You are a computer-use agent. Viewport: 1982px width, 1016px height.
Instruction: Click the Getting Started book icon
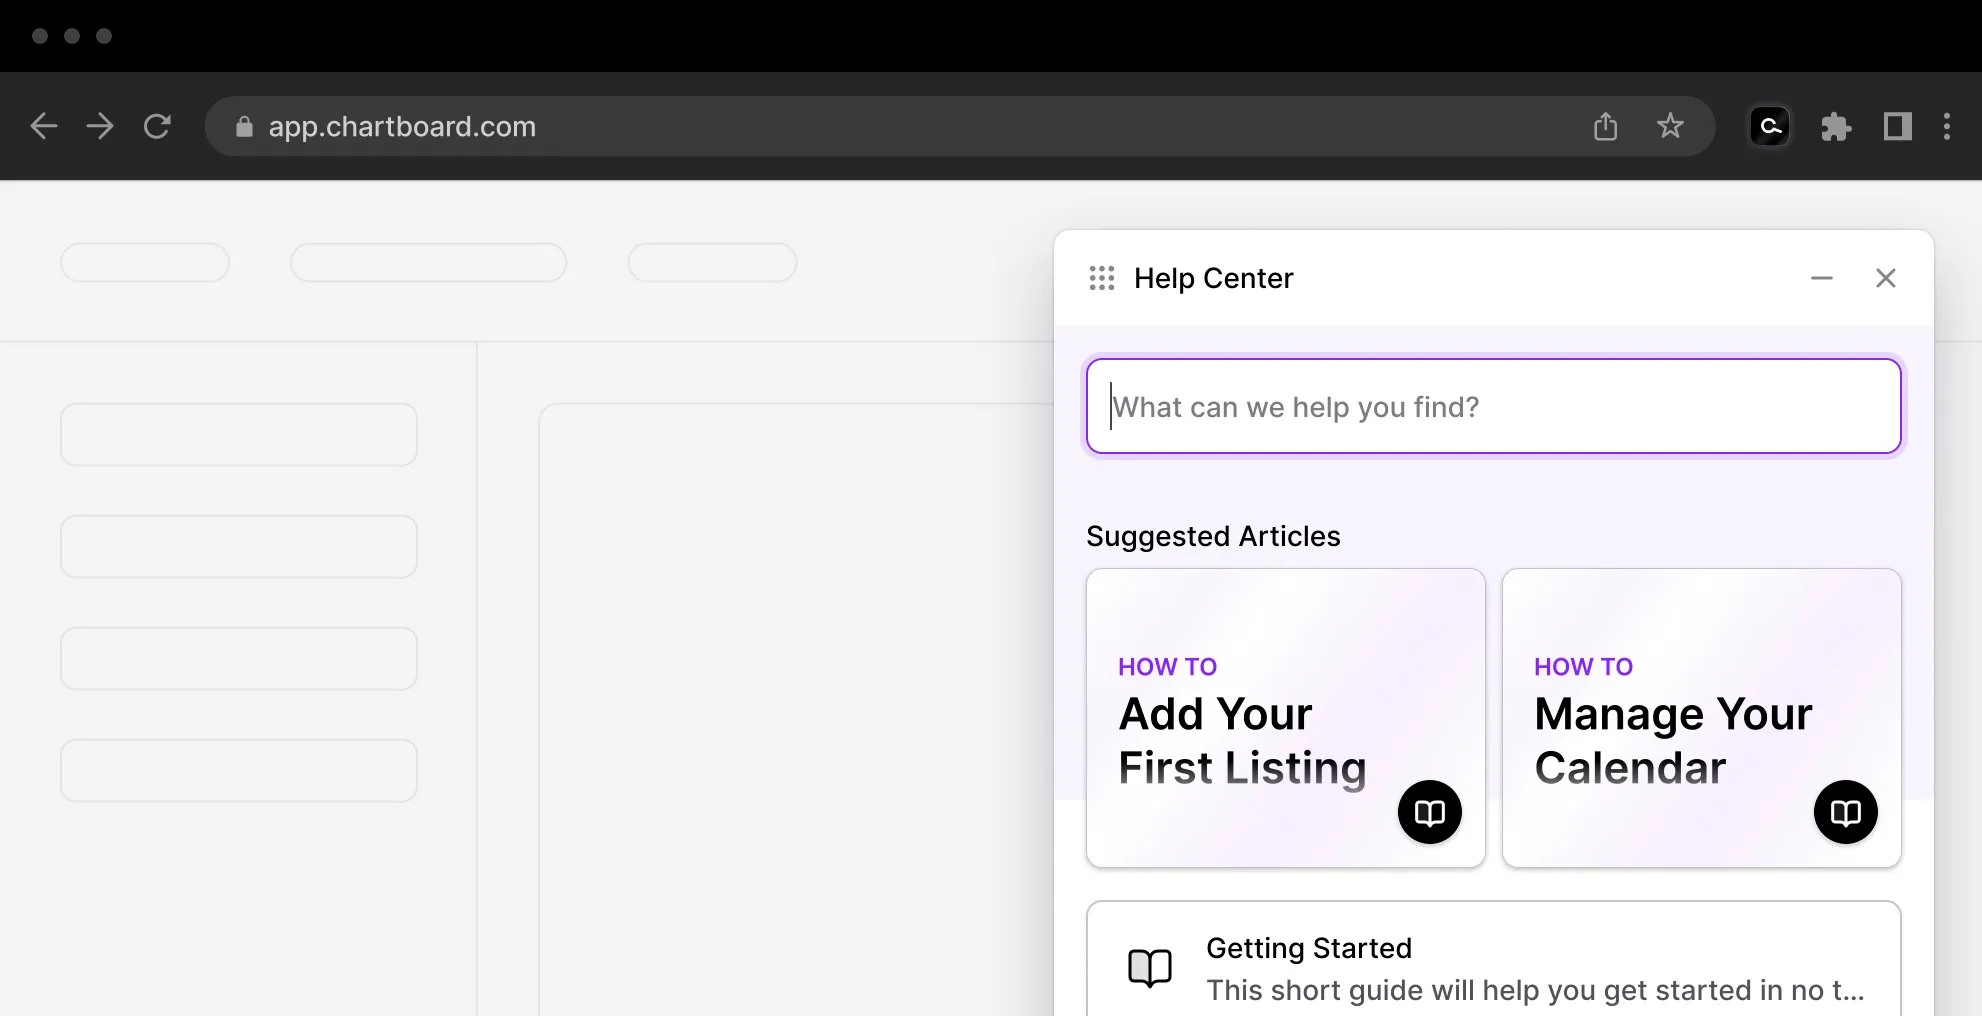(x=1149, y=967)
